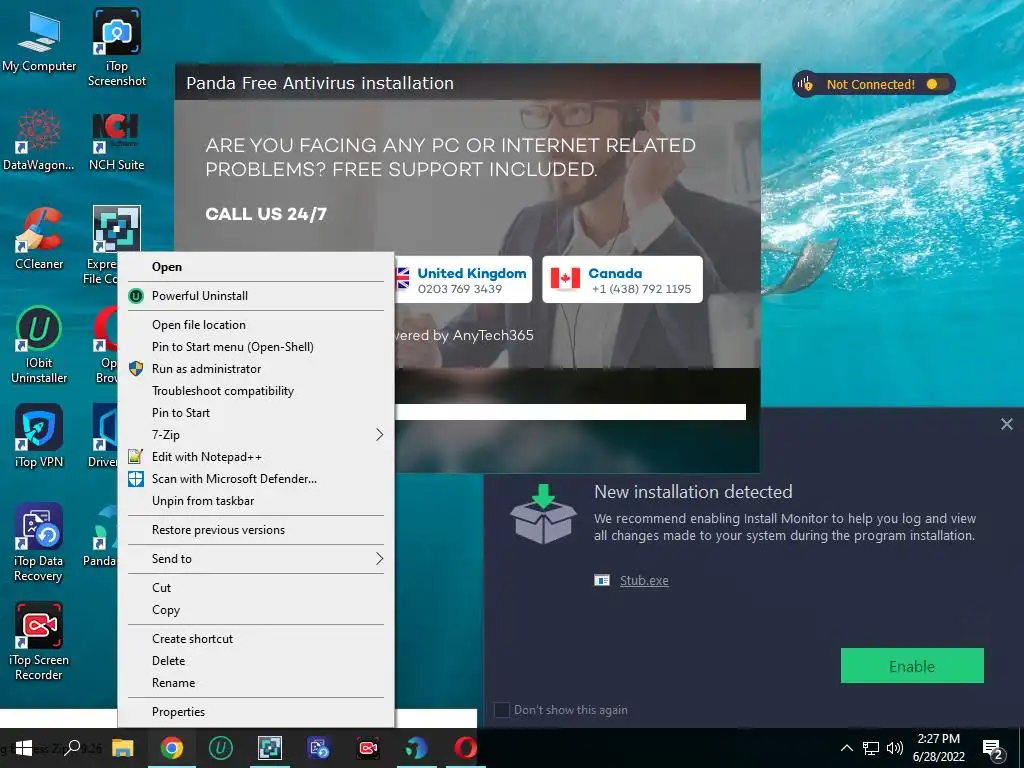Open File Explorer from taskbar
This screenshot has height=768, width=1024.
[x=123, y=748]
